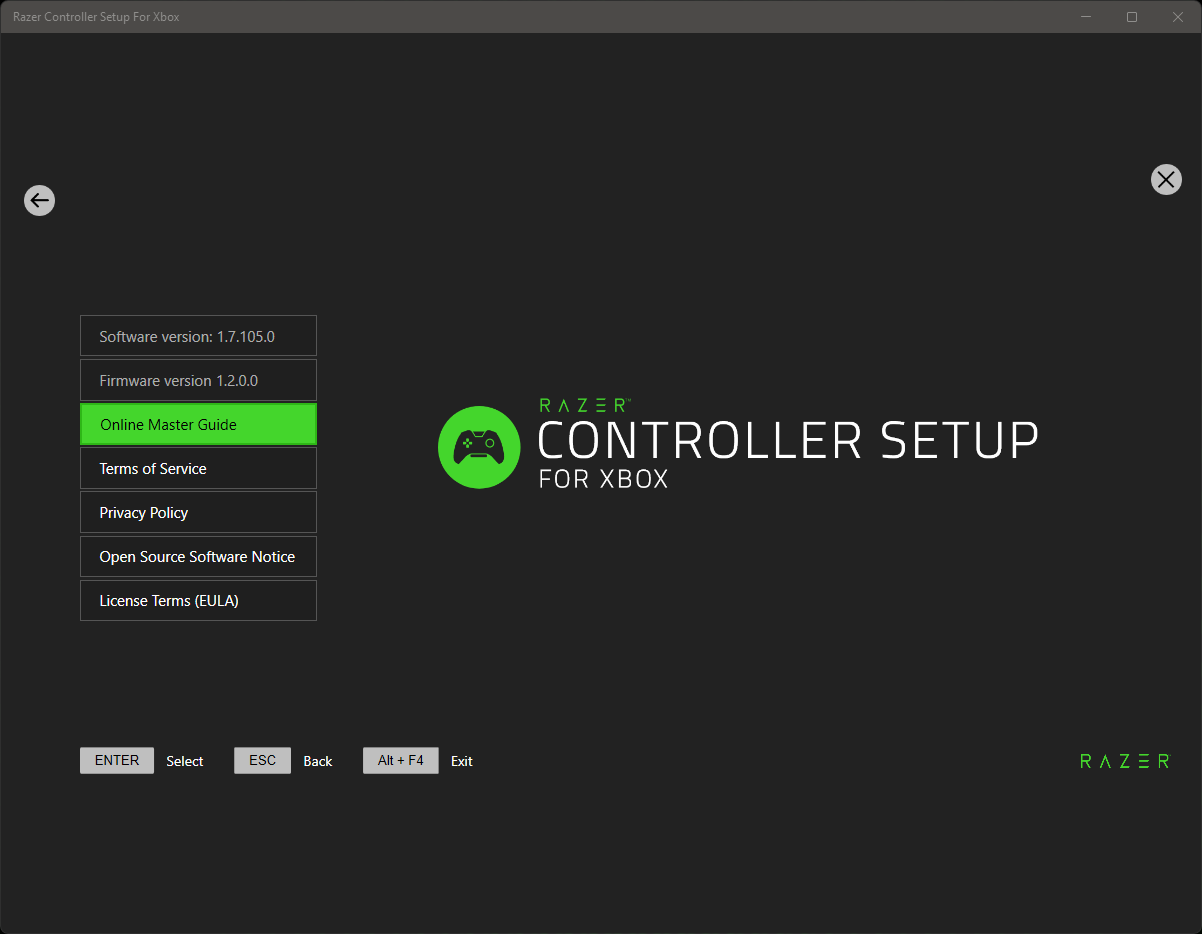Click the ENTER key hint
1202x934 pixels.
117,760
